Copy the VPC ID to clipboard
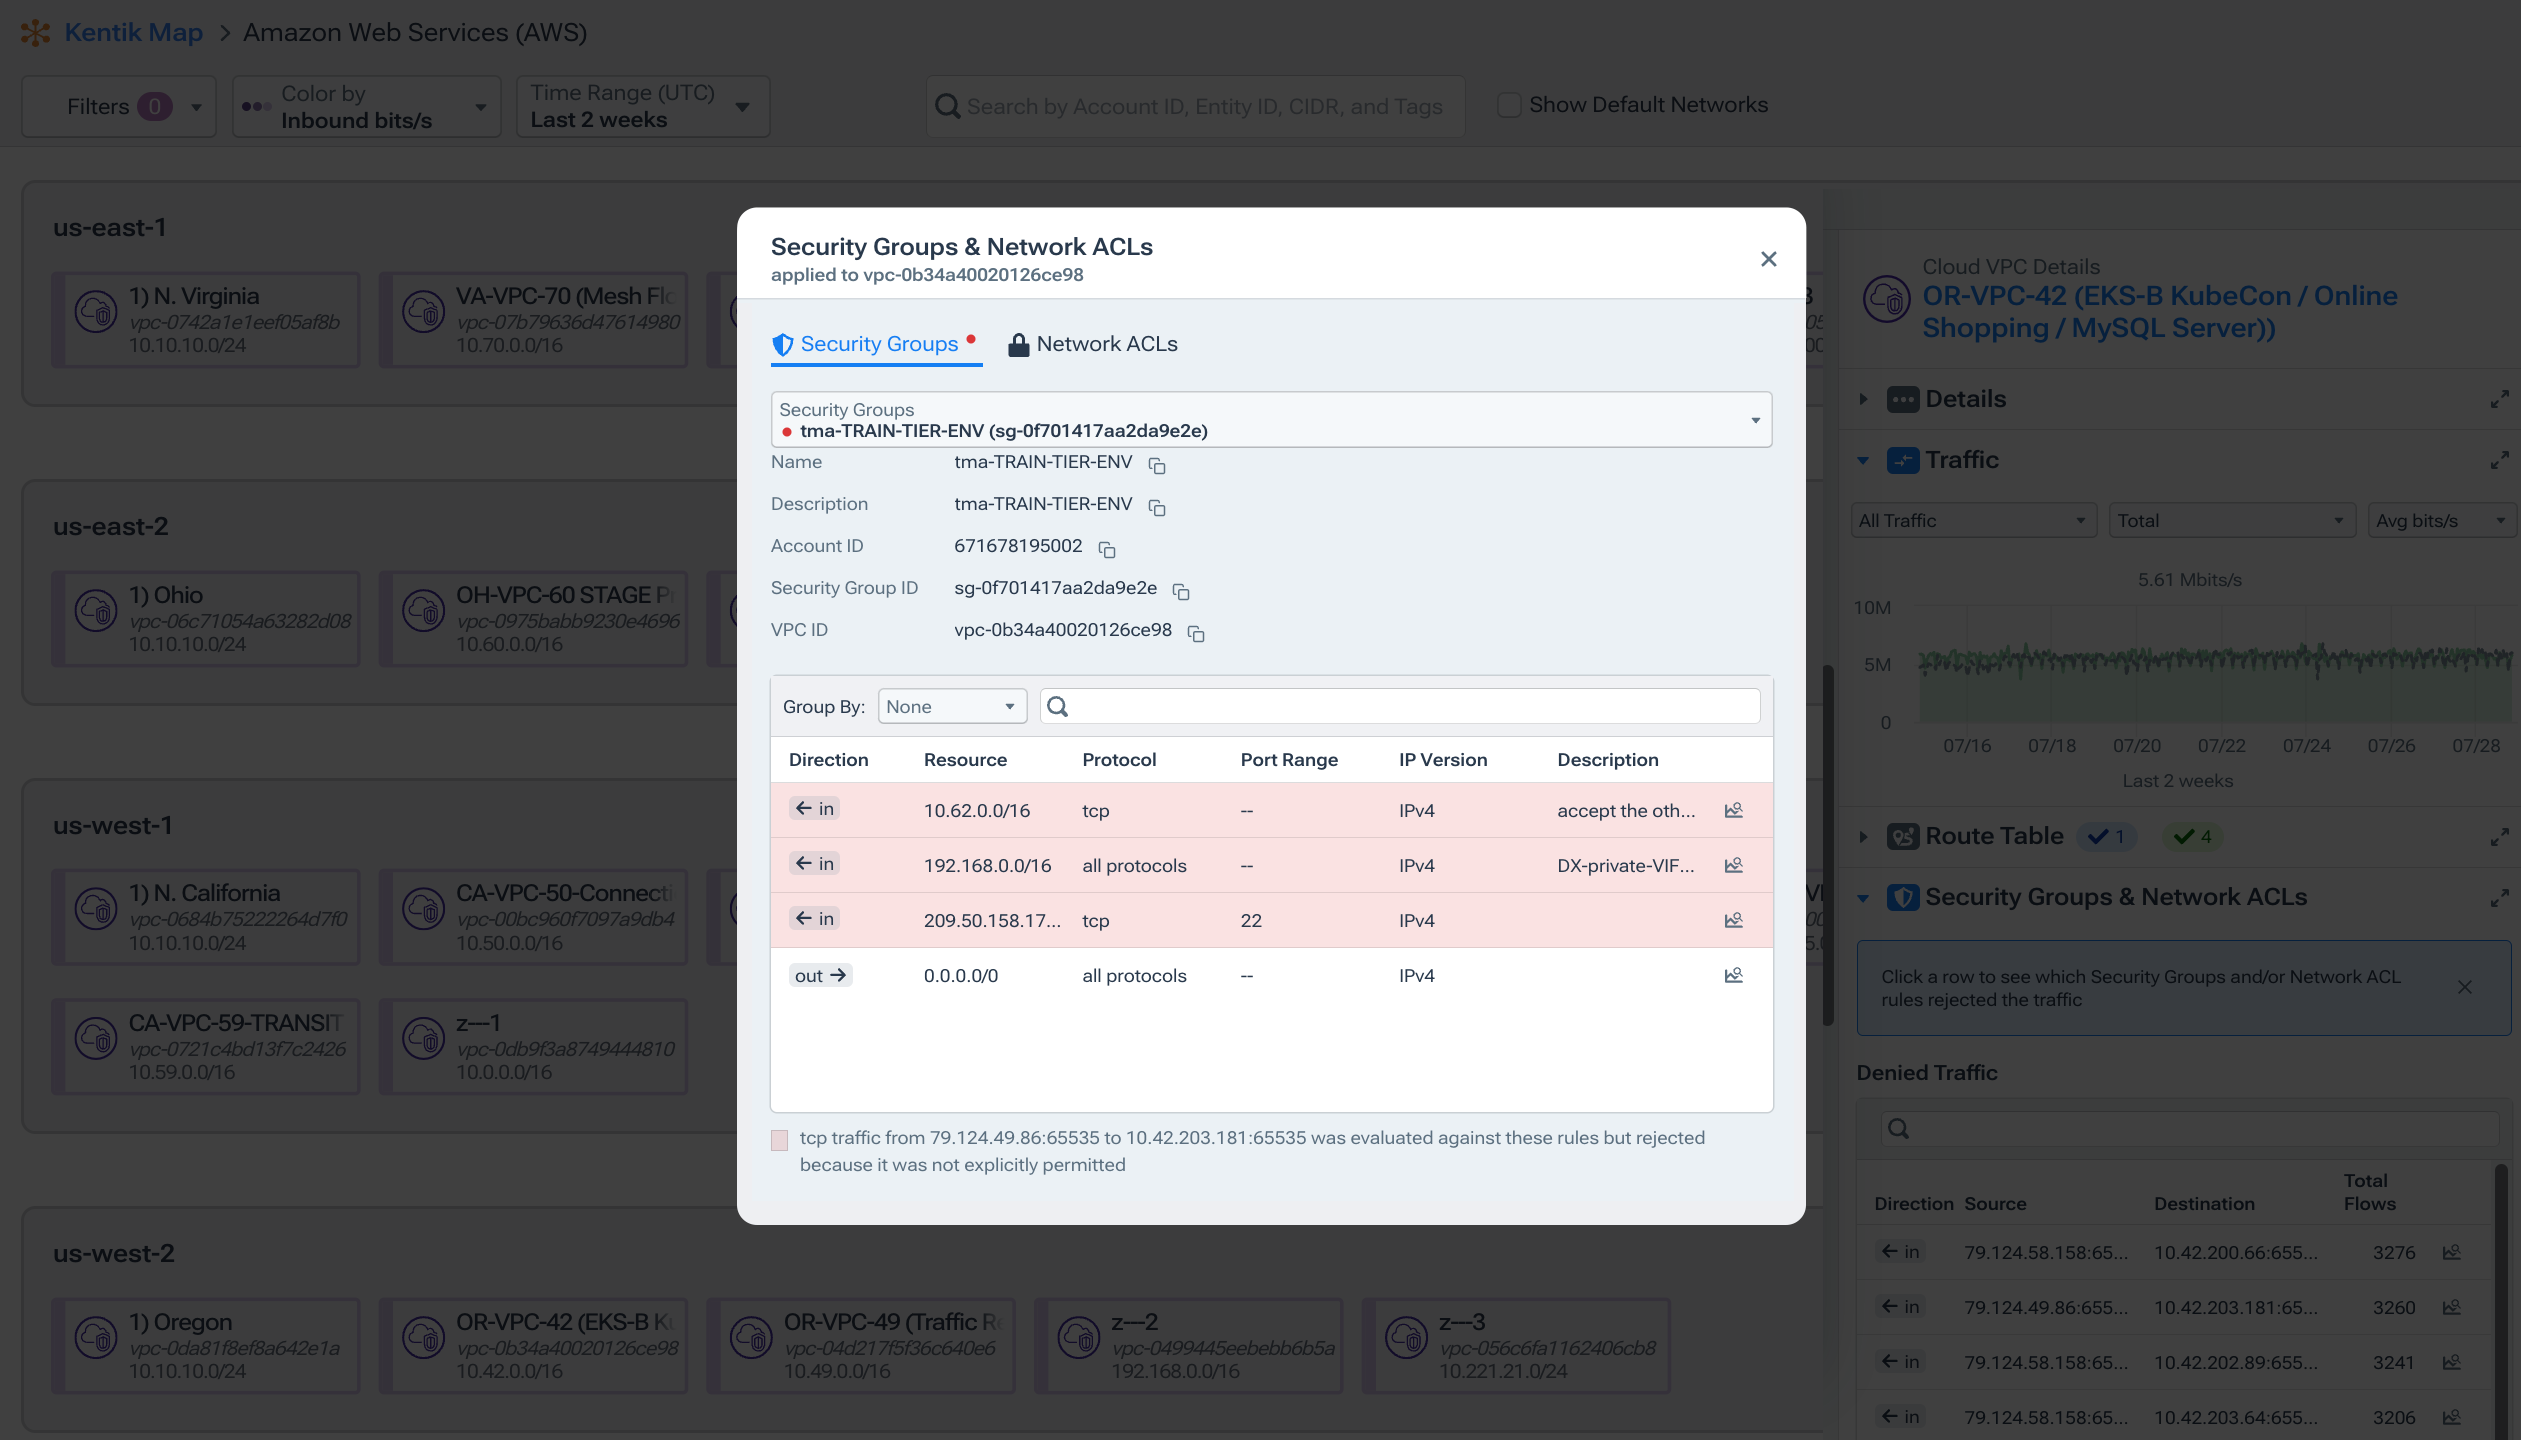 coord(1196,633)
